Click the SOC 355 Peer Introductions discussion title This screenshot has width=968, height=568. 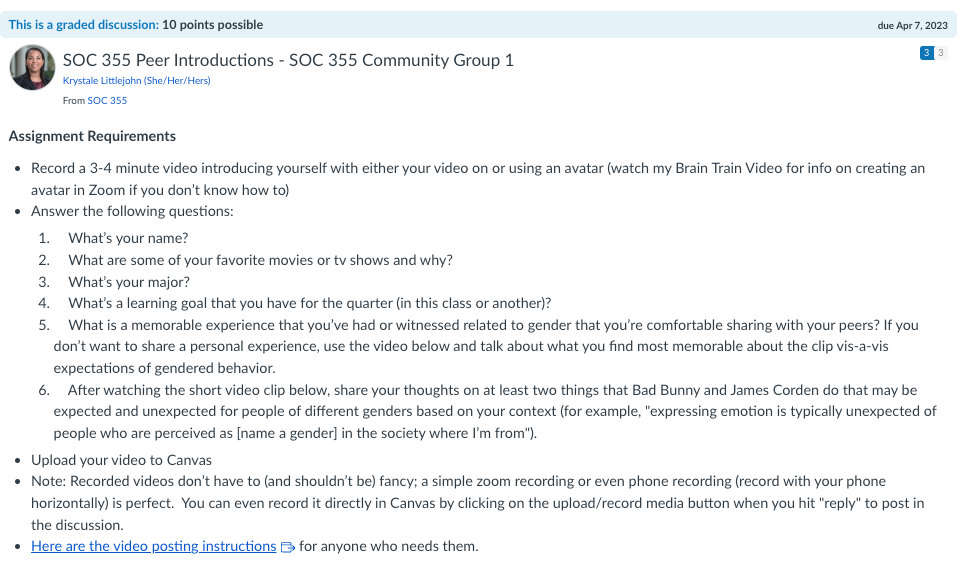pyautogui.click(x=288, y=60)
